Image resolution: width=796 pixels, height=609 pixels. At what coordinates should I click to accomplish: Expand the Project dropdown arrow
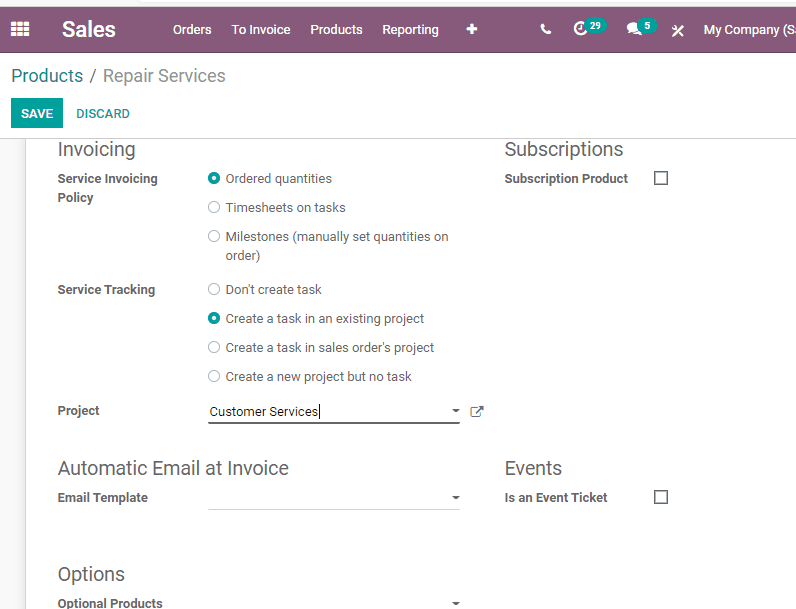pyautogui.click(x=455, y=411)
